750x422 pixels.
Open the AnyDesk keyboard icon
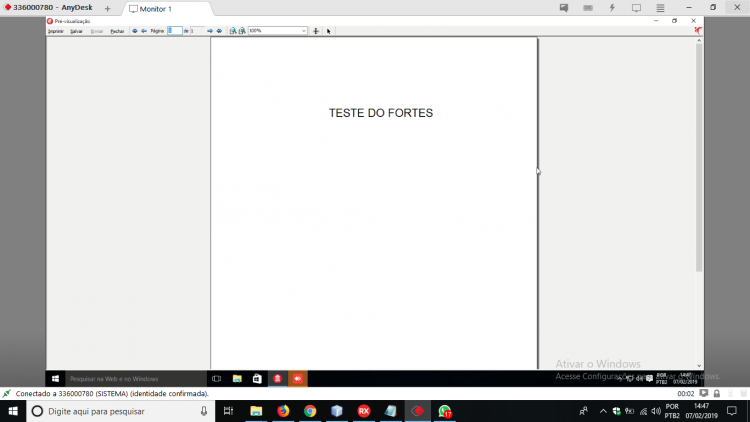[x=588, y=8]
